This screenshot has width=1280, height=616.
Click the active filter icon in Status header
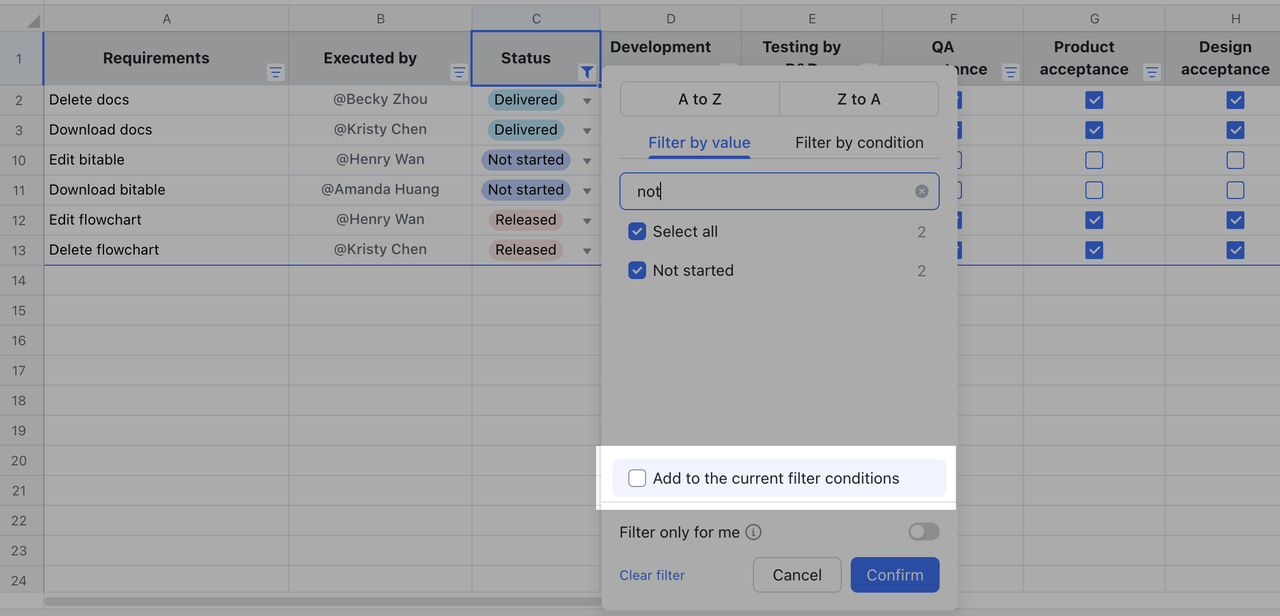pyautogui.click(x=587, y=72)
